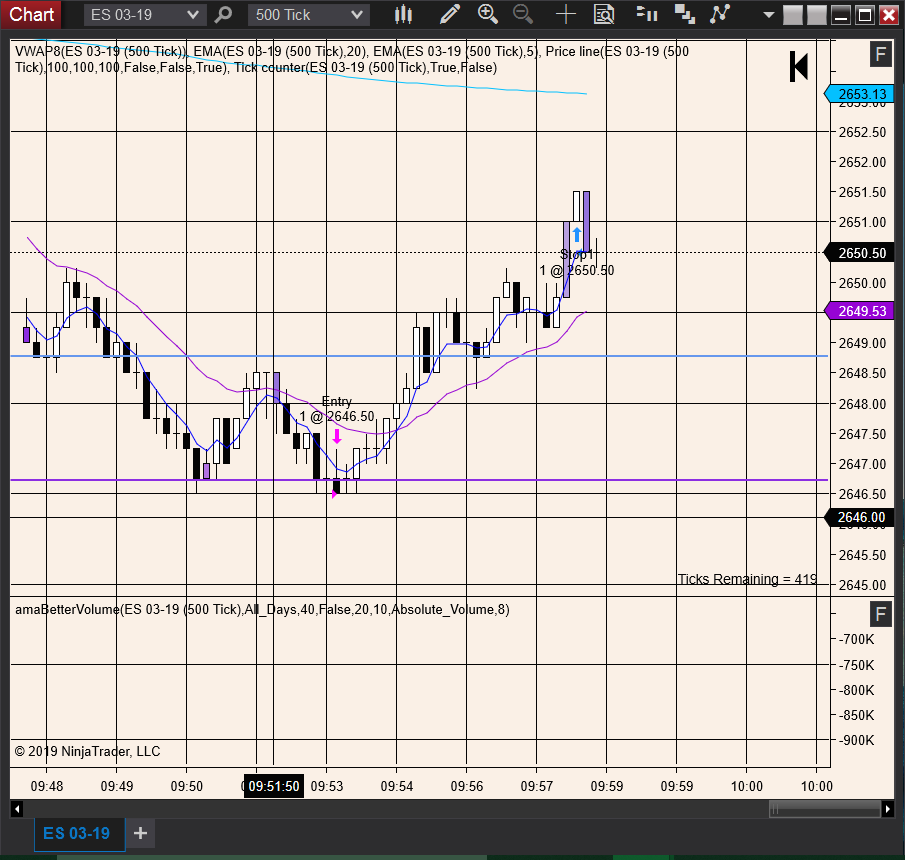This screenshot has width=905, height=860.
Task: Select the 'Ticks Remaining = 419' text
Action: pyautogui.click(x=747, y=579)
